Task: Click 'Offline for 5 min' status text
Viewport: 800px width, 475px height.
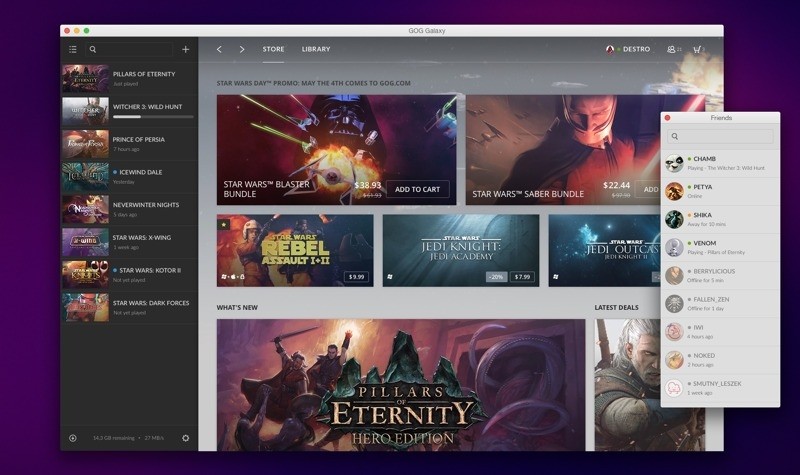Action: (x=706, y=280)
